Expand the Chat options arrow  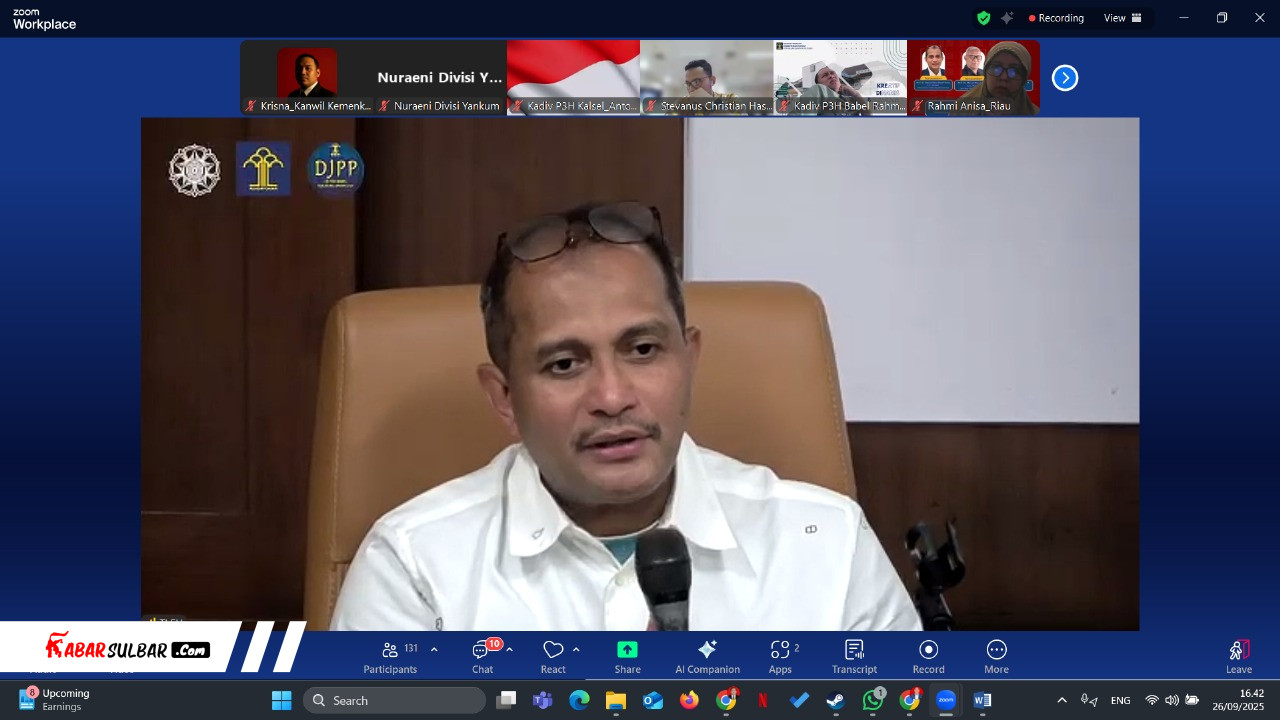[x=509, y=650]
